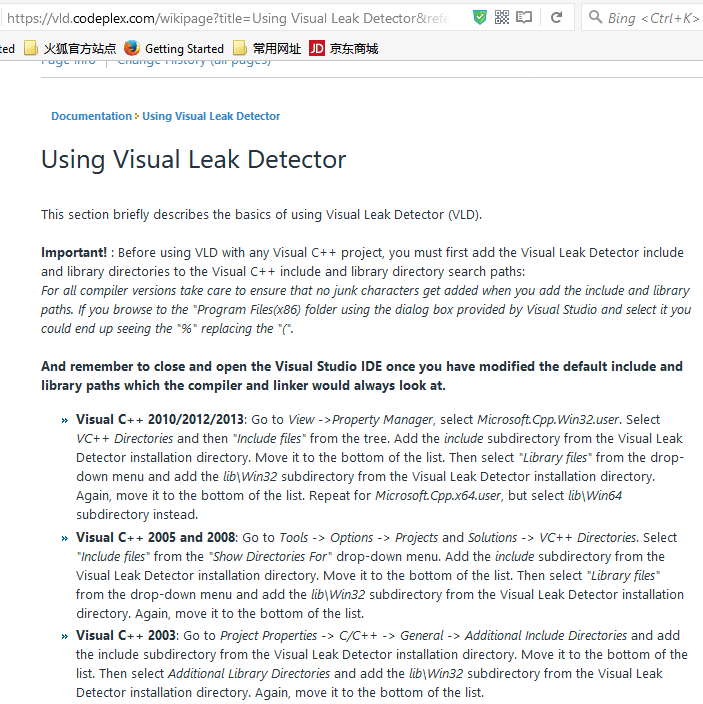
Task: Click the 'Important!' bold text
Action: 74,252
